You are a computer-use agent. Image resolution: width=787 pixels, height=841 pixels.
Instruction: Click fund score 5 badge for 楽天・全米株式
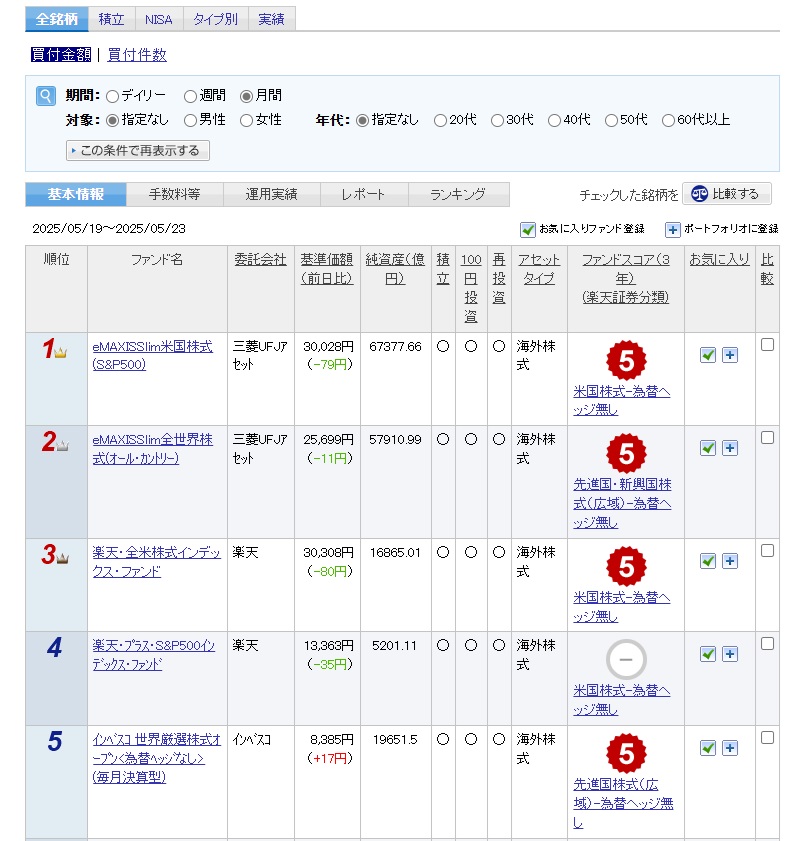(626, 566)
